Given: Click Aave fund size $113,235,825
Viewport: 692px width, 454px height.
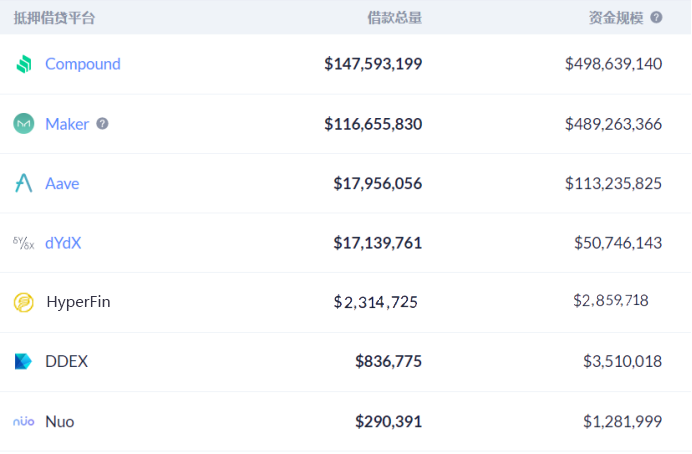Looking at the screenshot, I should [613, 184].
